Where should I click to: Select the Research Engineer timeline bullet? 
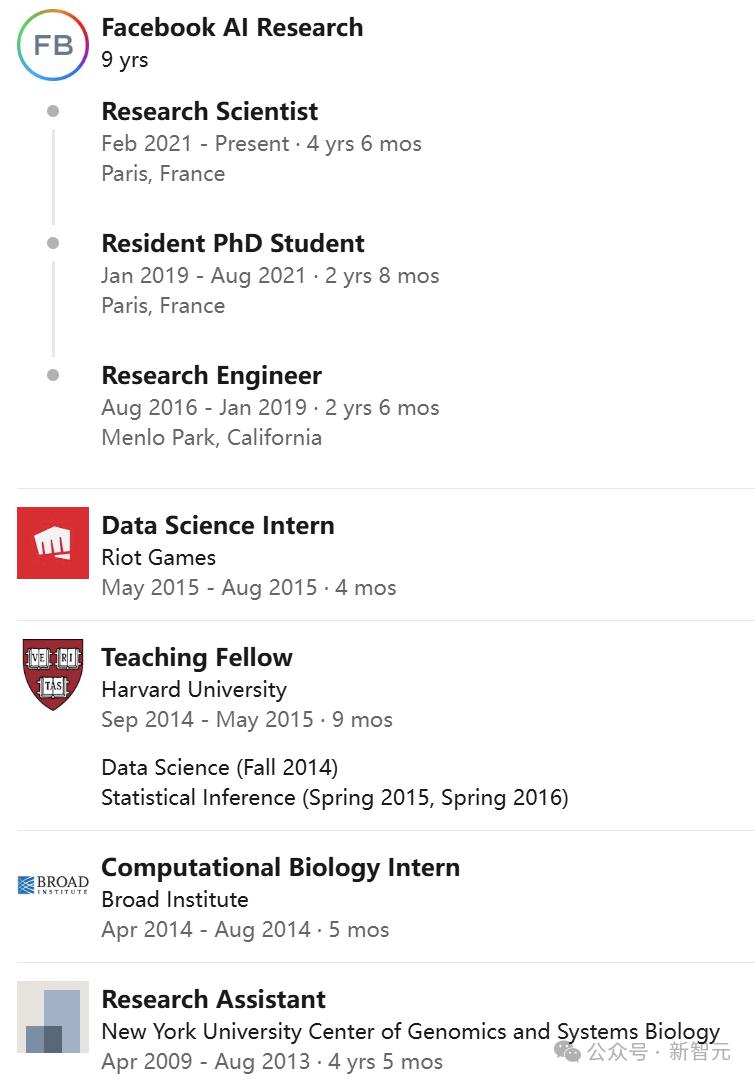point(53,375)
